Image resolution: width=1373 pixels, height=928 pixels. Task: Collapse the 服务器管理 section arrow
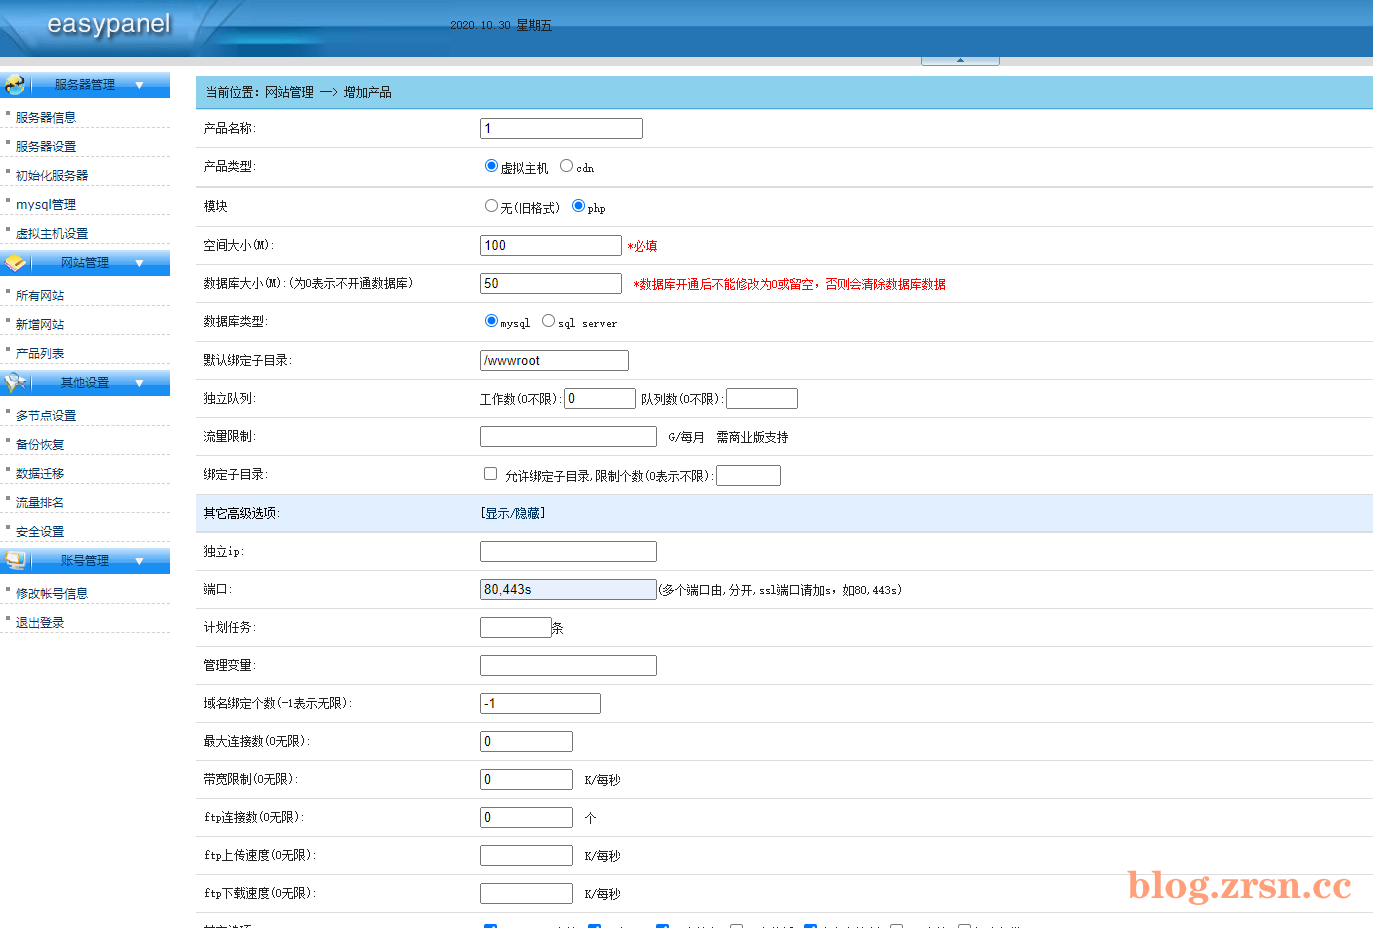(x=139, y=85)
